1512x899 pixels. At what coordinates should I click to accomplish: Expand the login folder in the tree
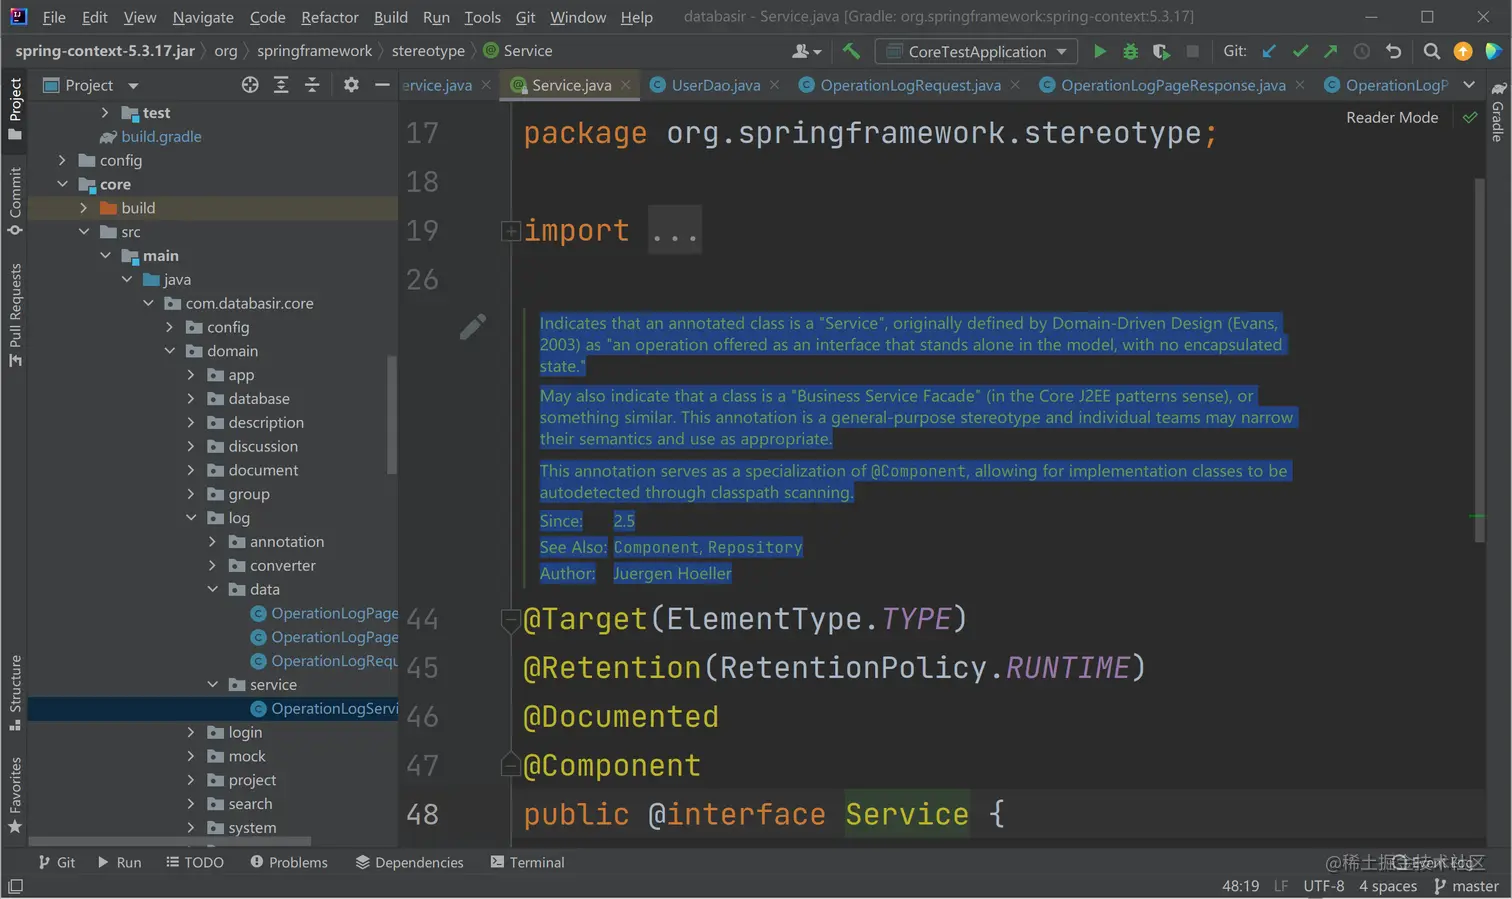(191, 732)
